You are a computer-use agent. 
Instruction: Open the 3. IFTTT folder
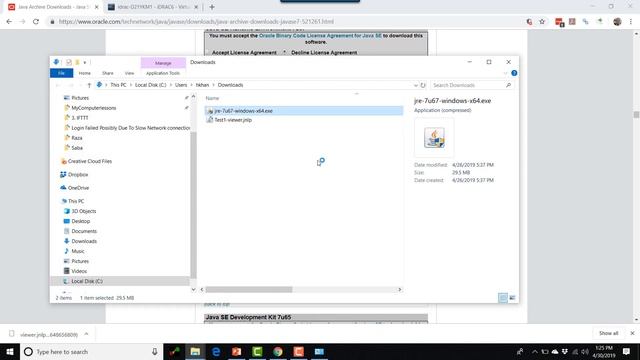tap(80, 118)
